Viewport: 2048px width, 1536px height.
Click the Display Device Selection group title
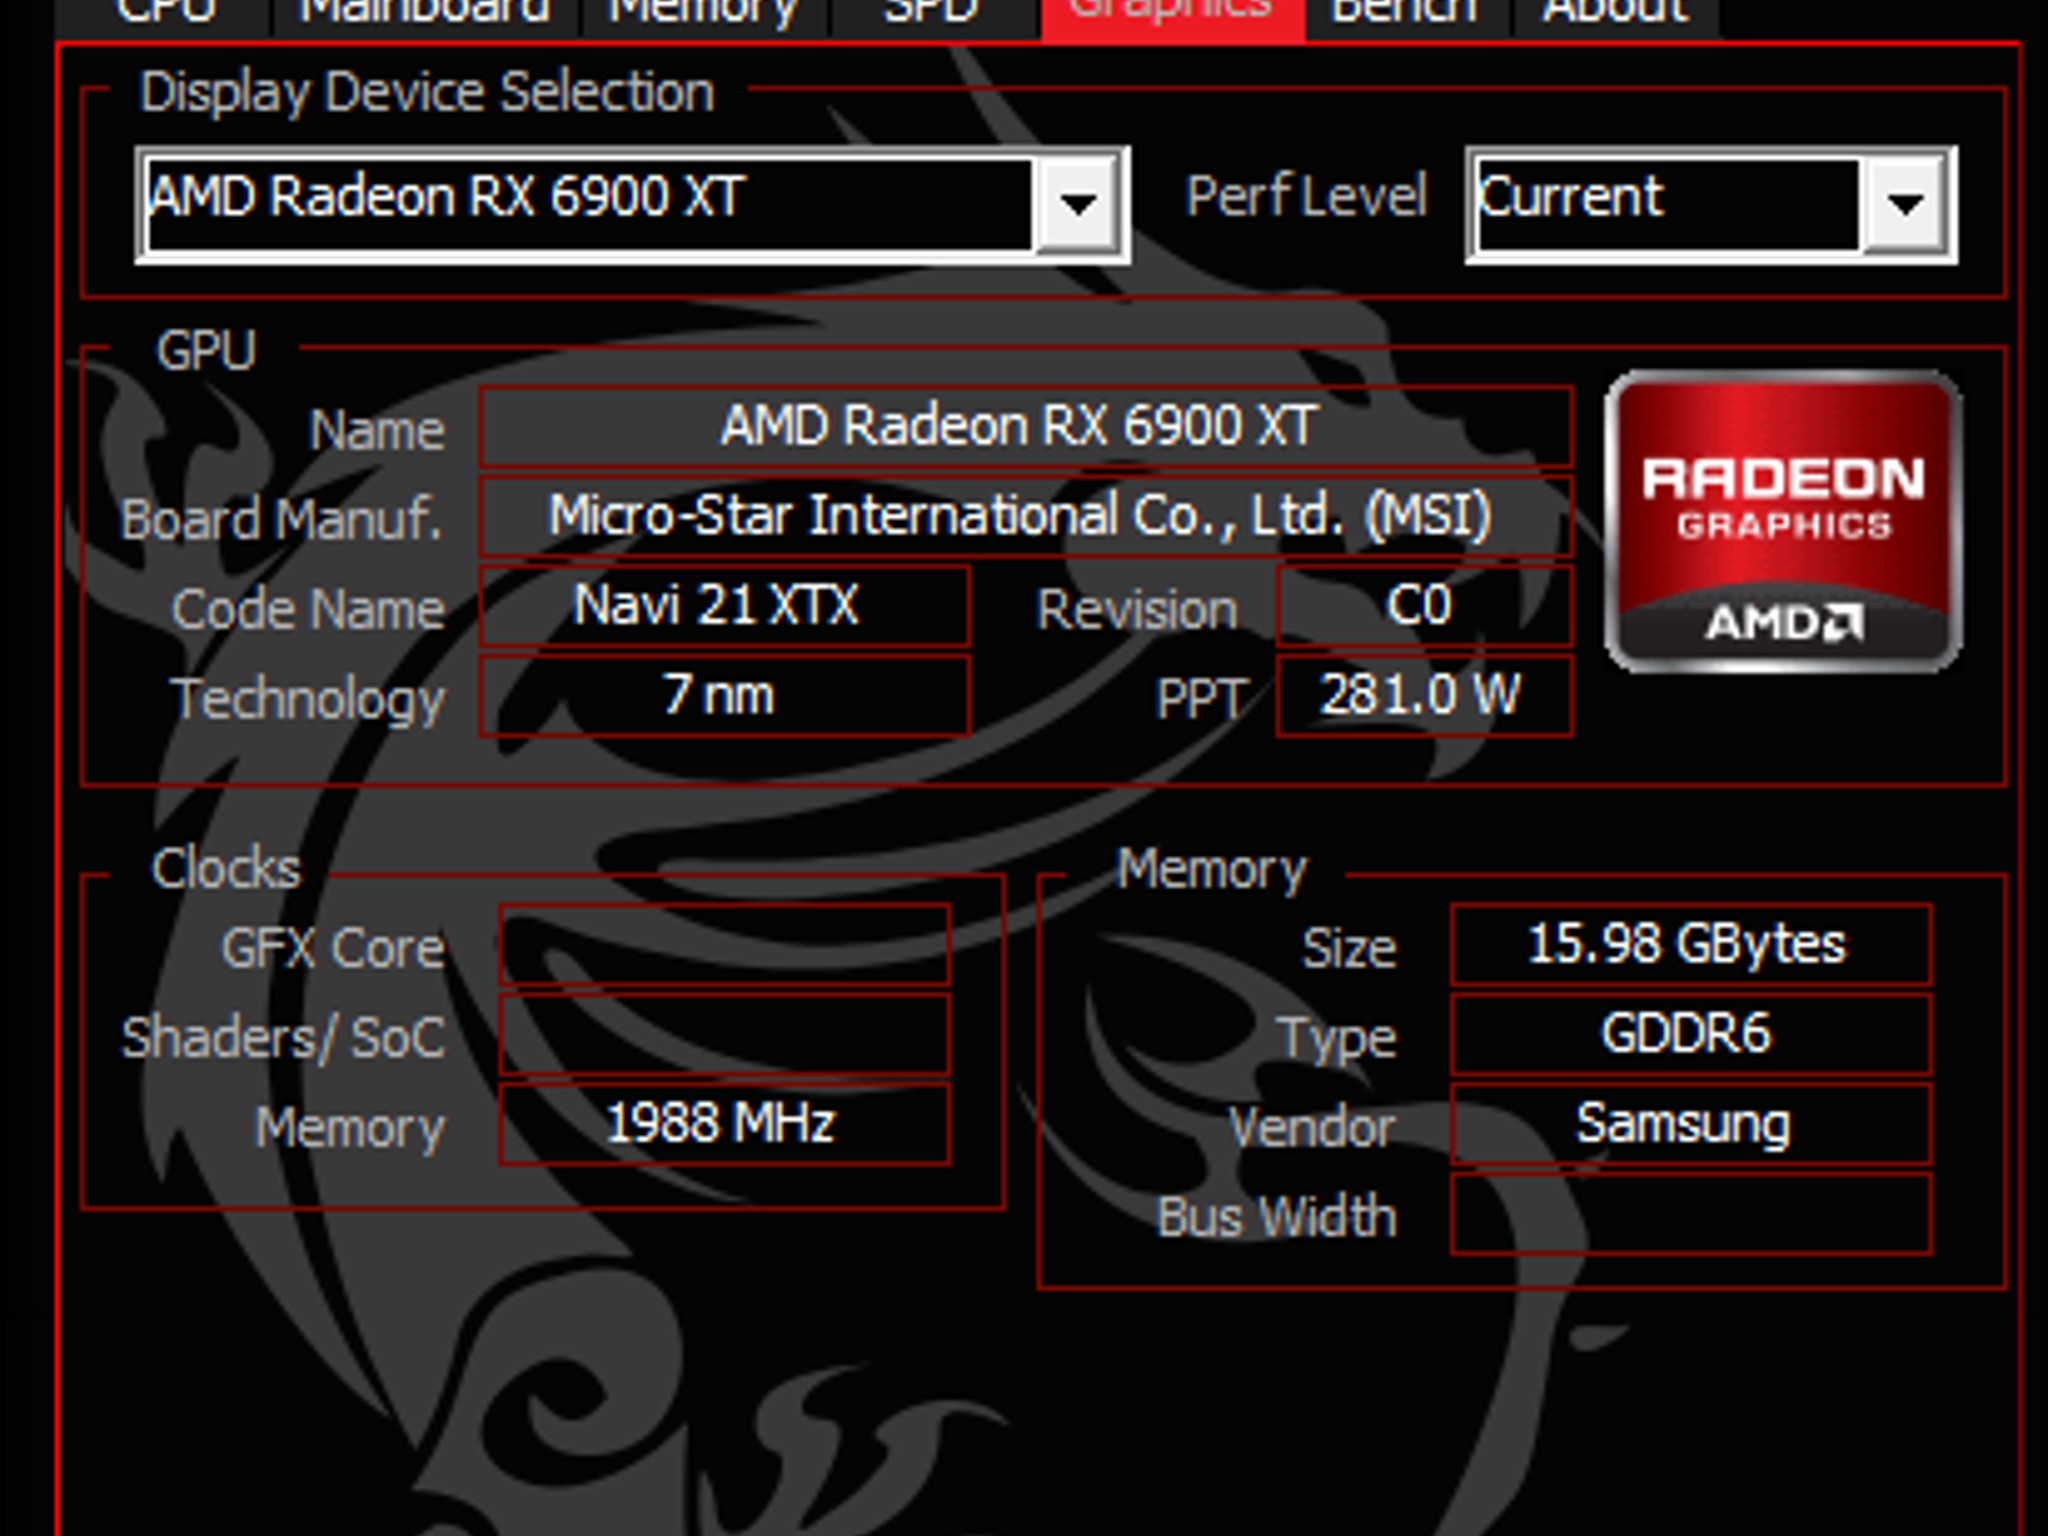(x=428, y=92)
